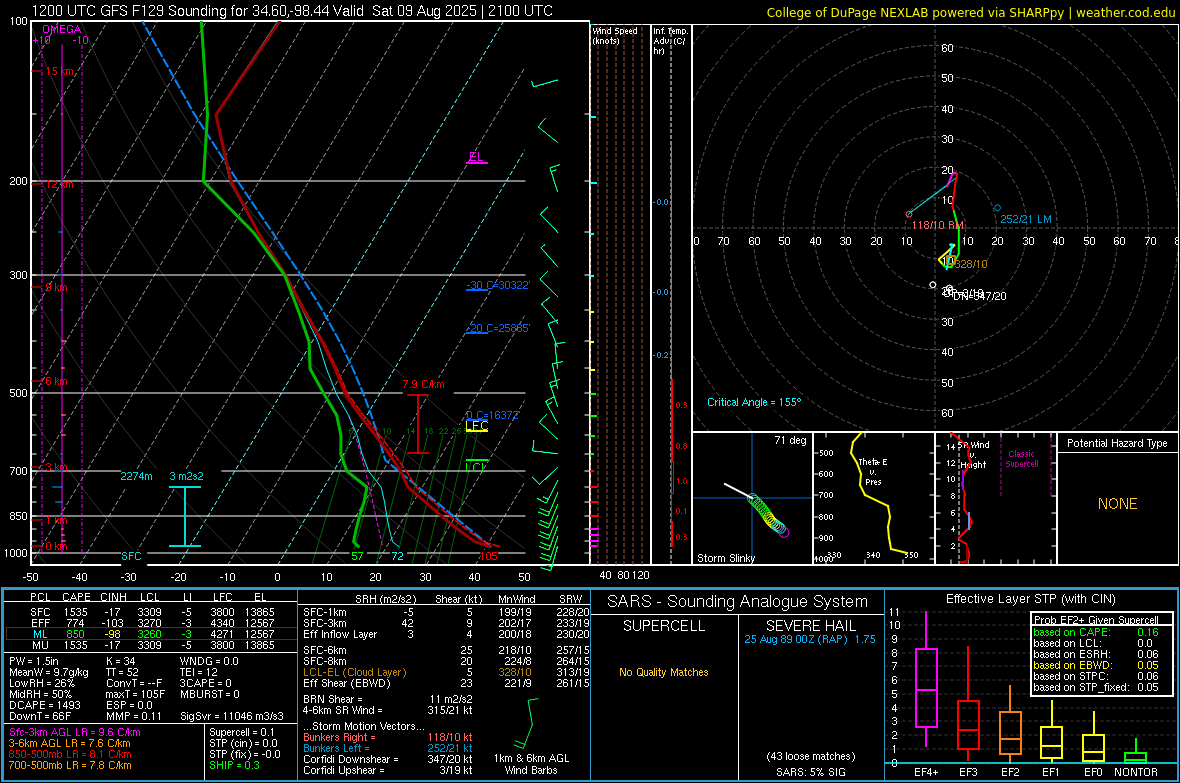Viewport: 1180px width, 783px height.
Task: Click the No Quality Matches message
Action: 664,672
